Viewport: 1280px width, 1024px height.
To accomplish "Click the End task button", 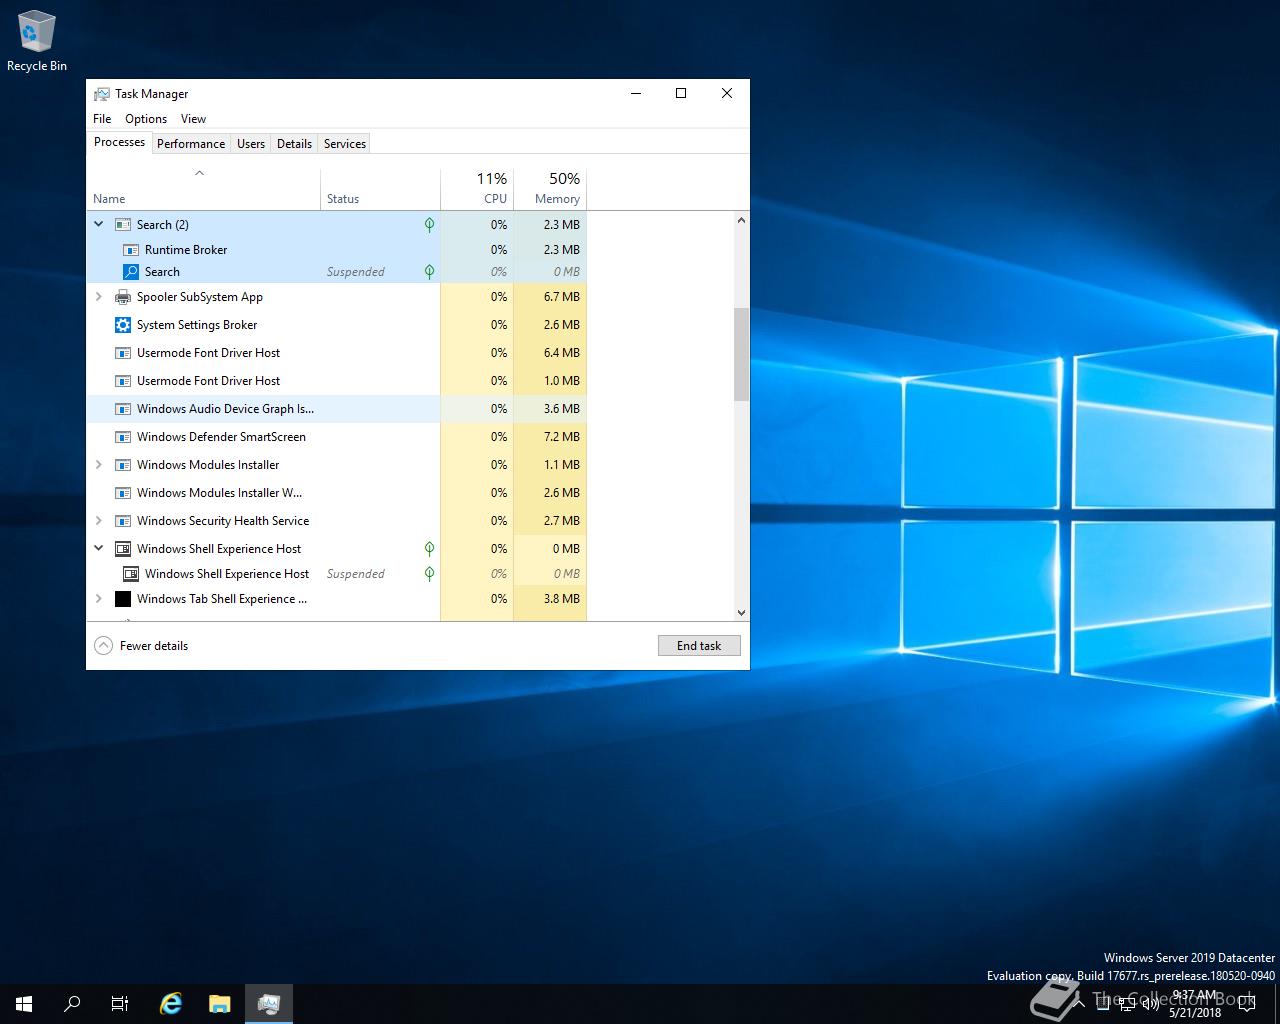I will coord(699,646).
